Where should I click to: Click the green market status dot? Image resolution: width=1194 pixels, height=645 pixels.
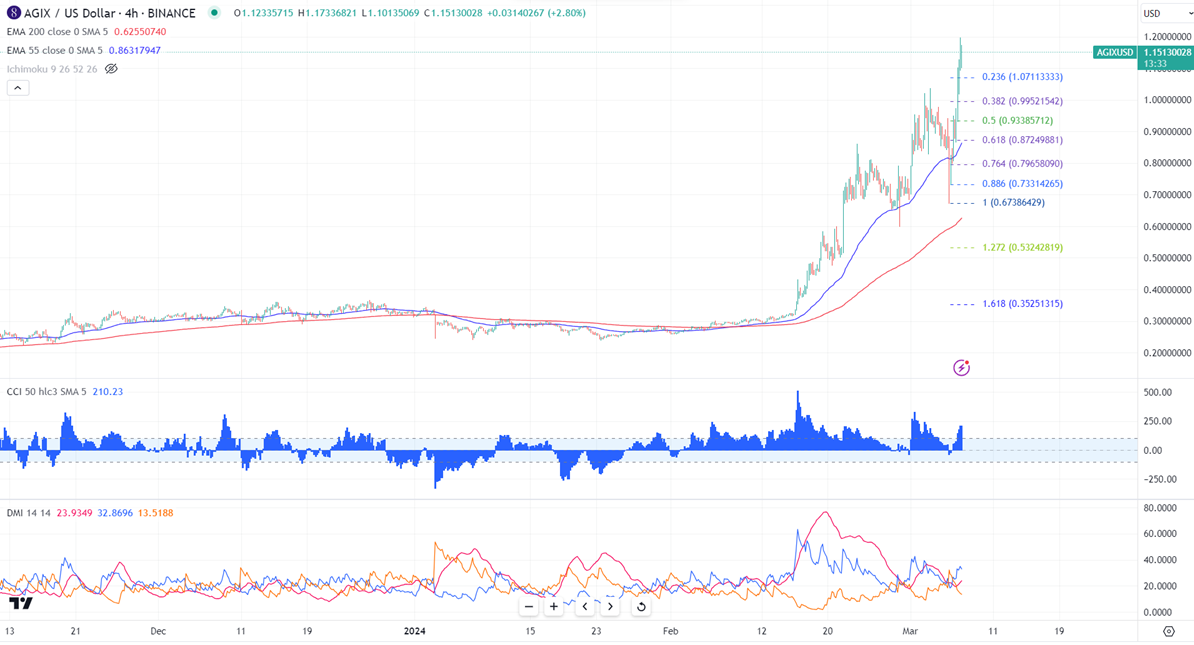tap(215, 13)
